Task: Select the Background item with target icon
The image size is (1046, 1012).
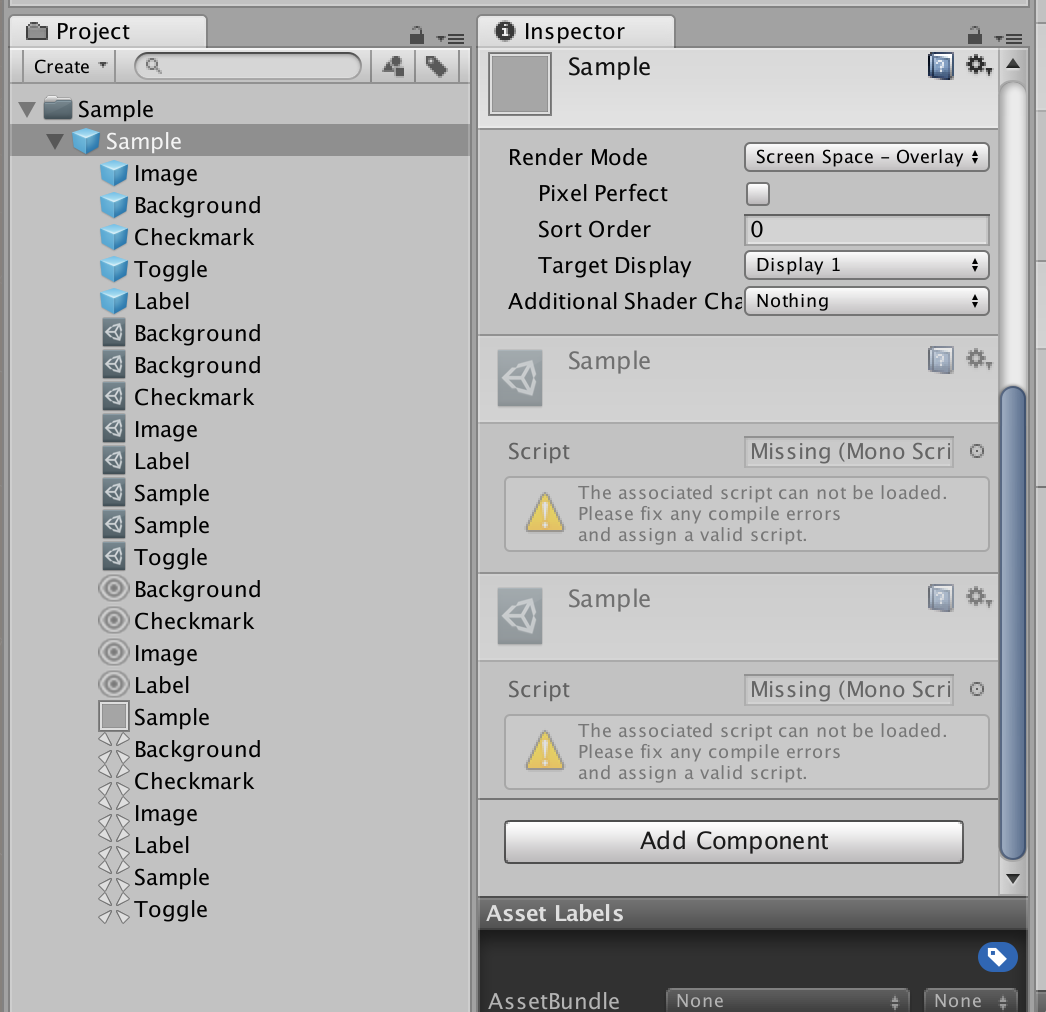Action: [x=179, y=589]
